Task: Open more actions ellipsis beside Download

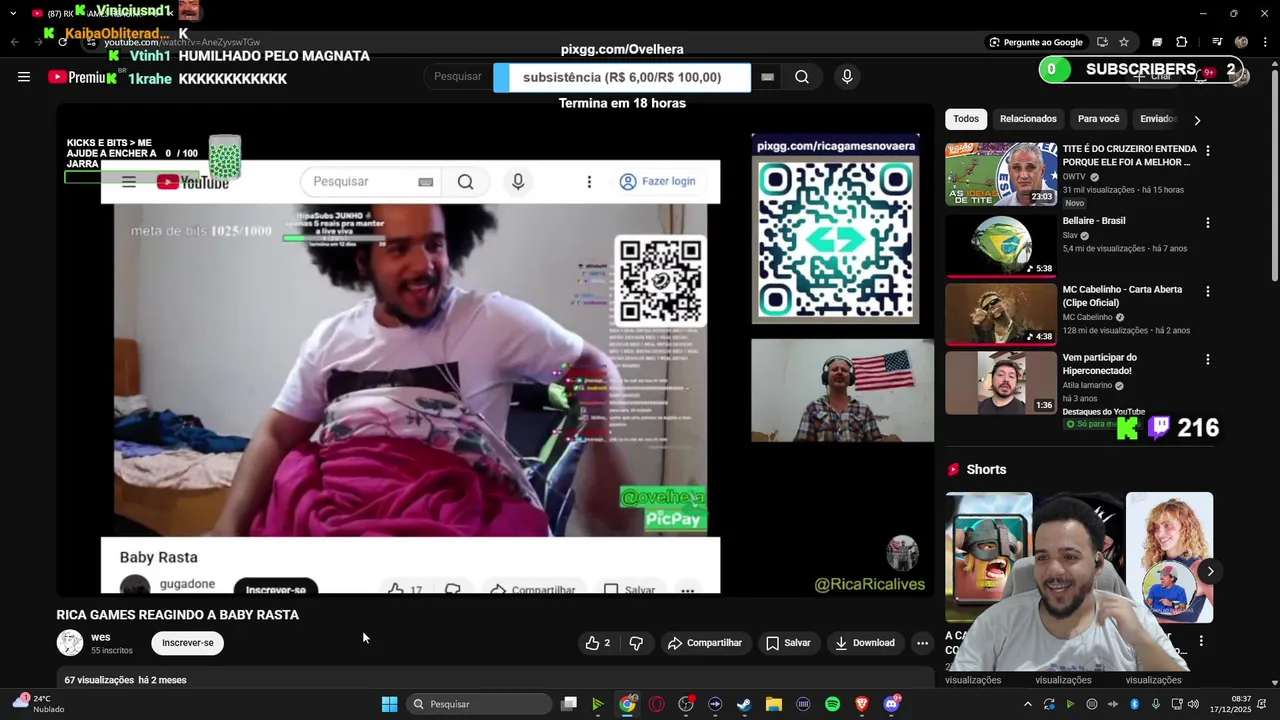Action: click(922, 643)
